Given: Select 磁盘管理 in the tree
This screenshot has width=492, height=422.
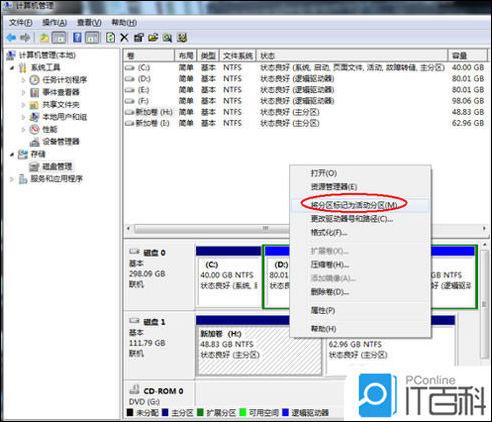Looking at the screenshot, I should click(57, 166).
